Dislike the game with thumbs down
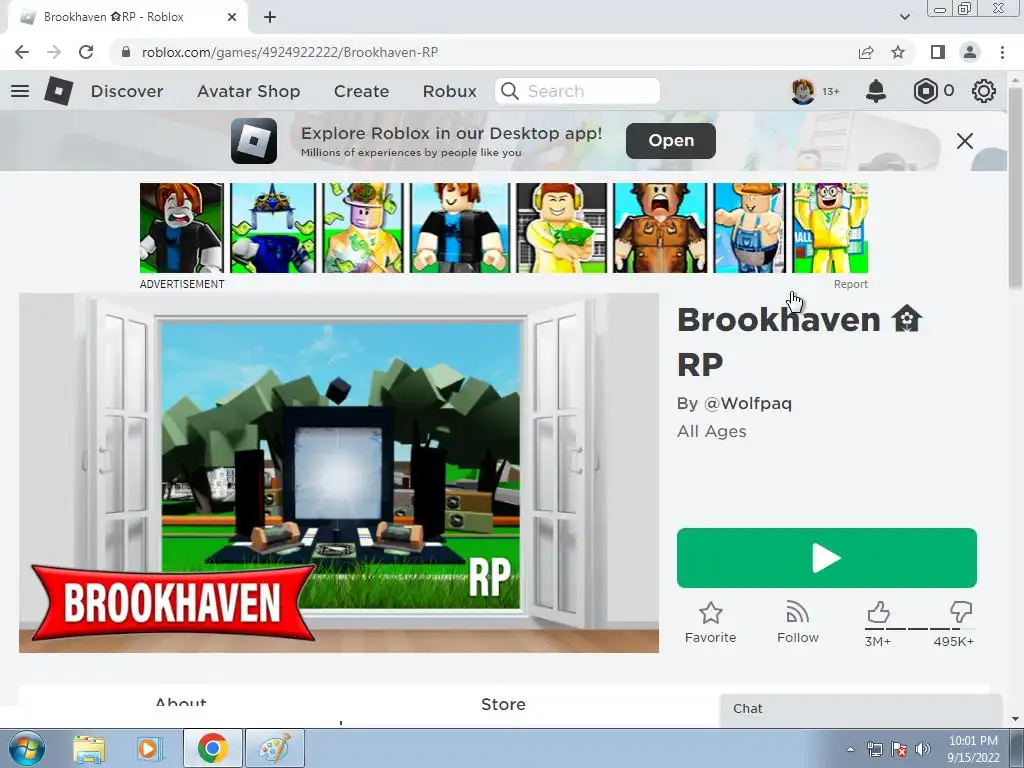 pyautogui.click(x=961, y=613)
